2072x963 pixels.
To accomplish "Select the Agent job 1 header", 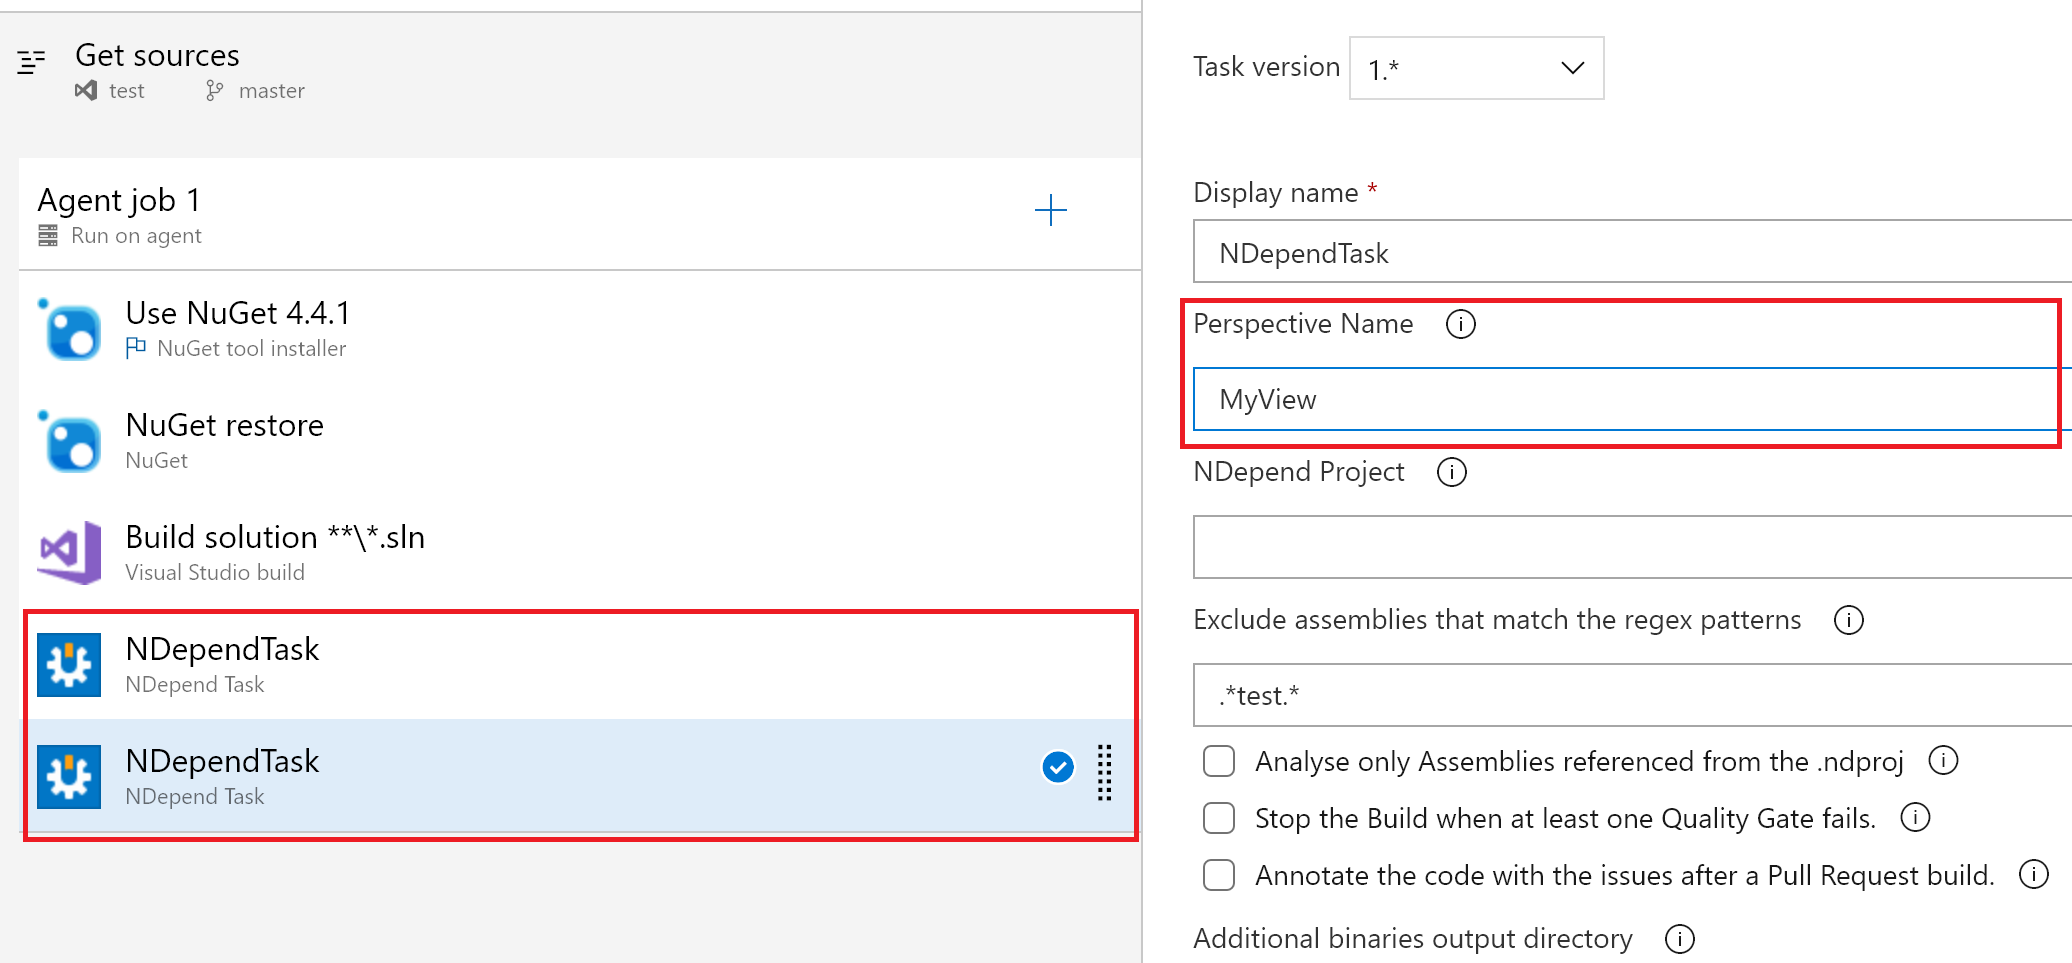I will point(580,214).
